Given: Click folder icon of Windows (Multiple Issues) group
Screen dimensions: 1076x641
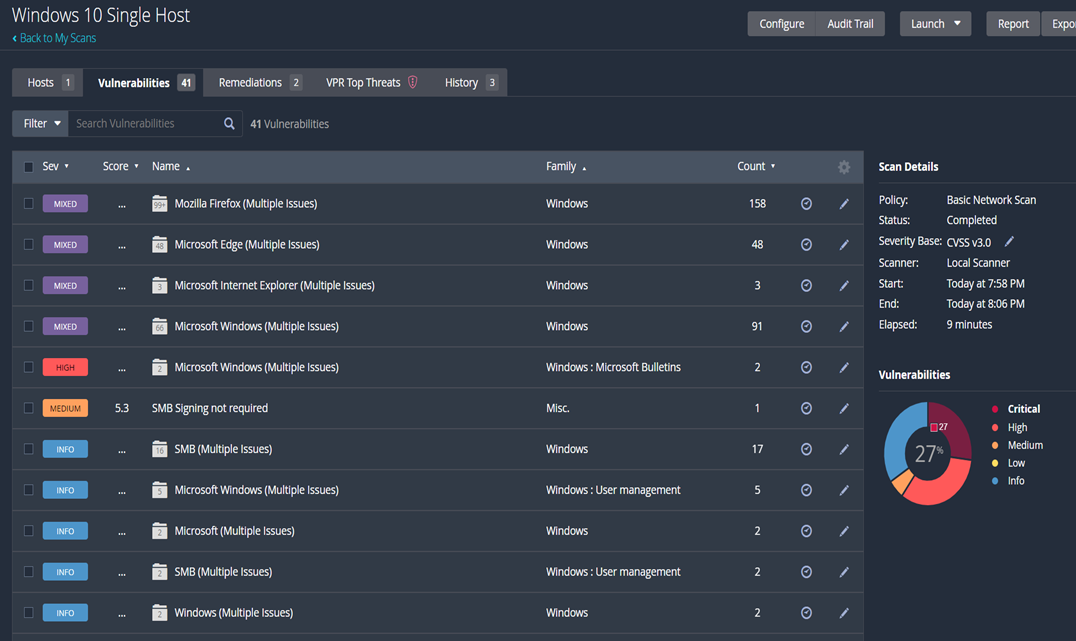Looking at the screenshot, I should [x=159, y=613].
